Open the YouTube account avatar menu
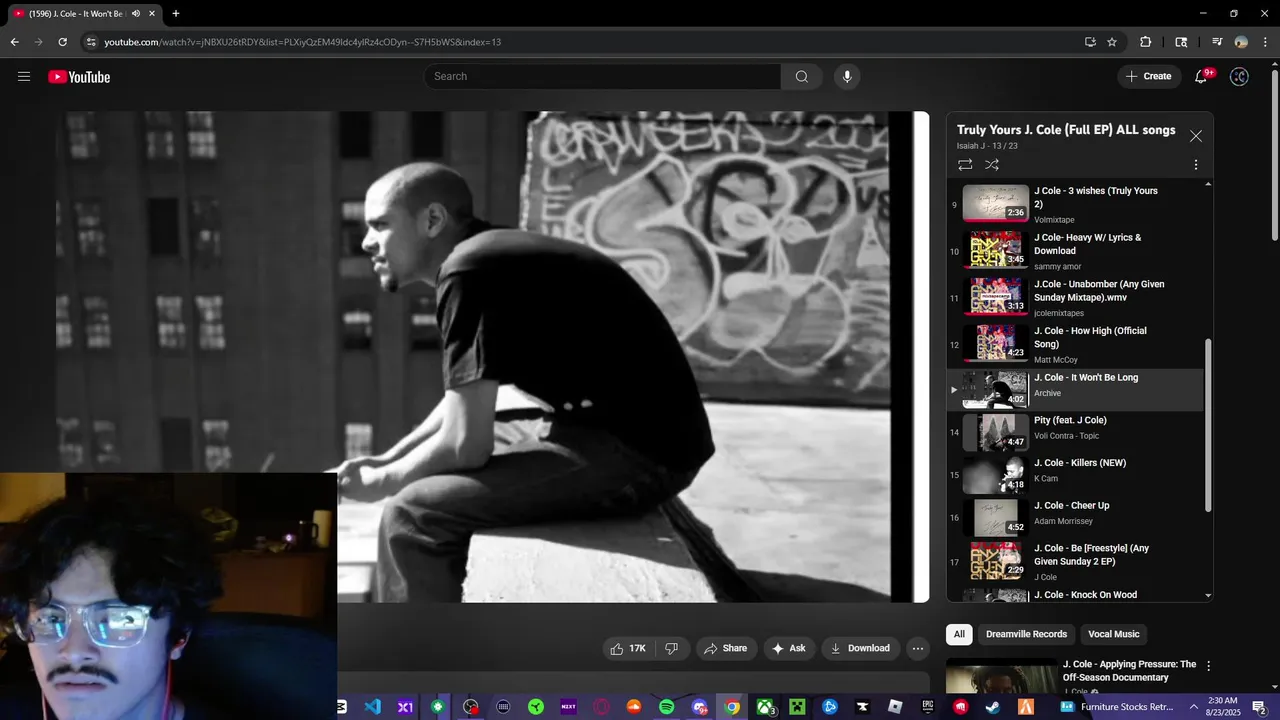Screen dimensions: 1280x720 (x=1239, y=77)
